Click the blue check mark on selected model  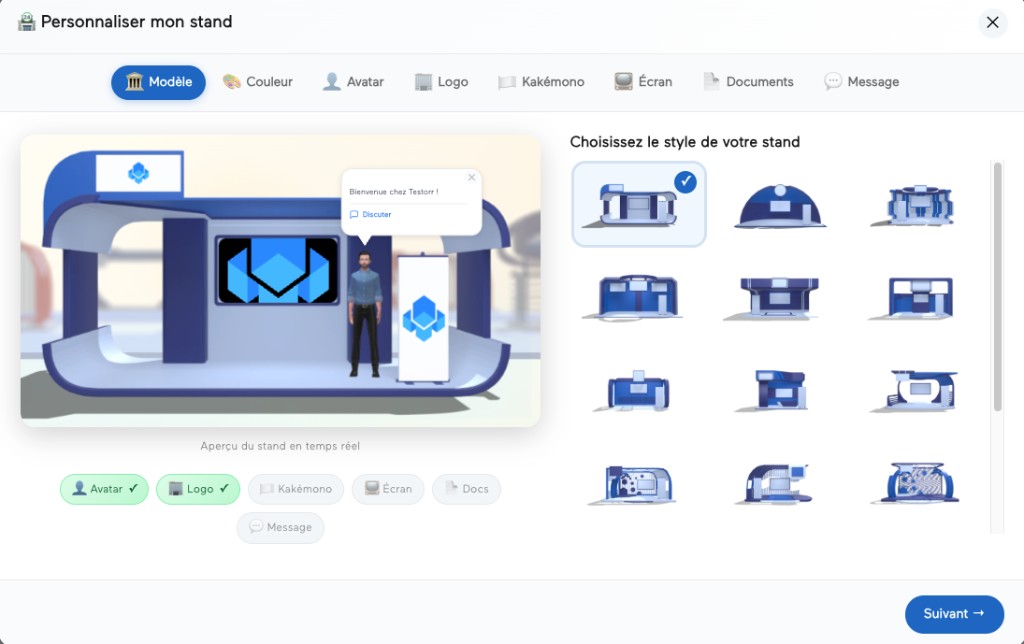point(685,182)
